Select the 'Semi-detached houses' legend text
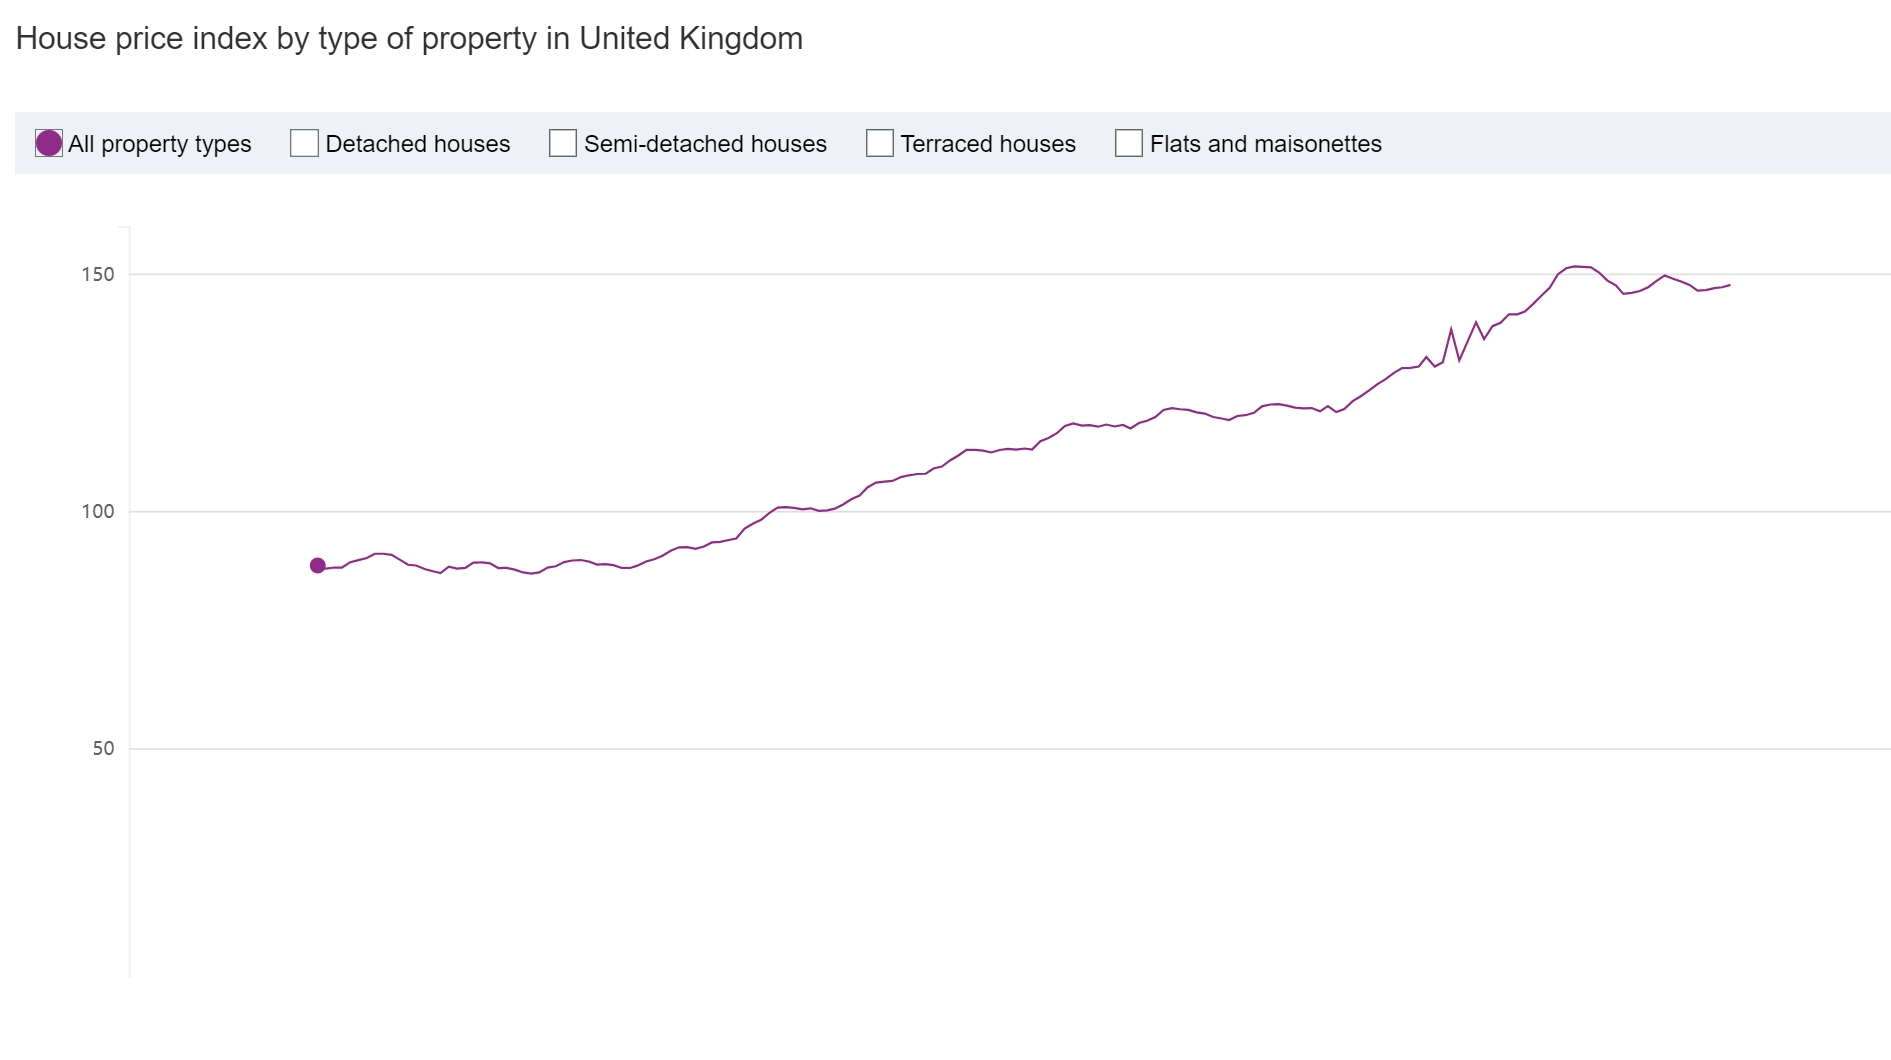Screen dimensions: 1891x1060 [705, 144]
